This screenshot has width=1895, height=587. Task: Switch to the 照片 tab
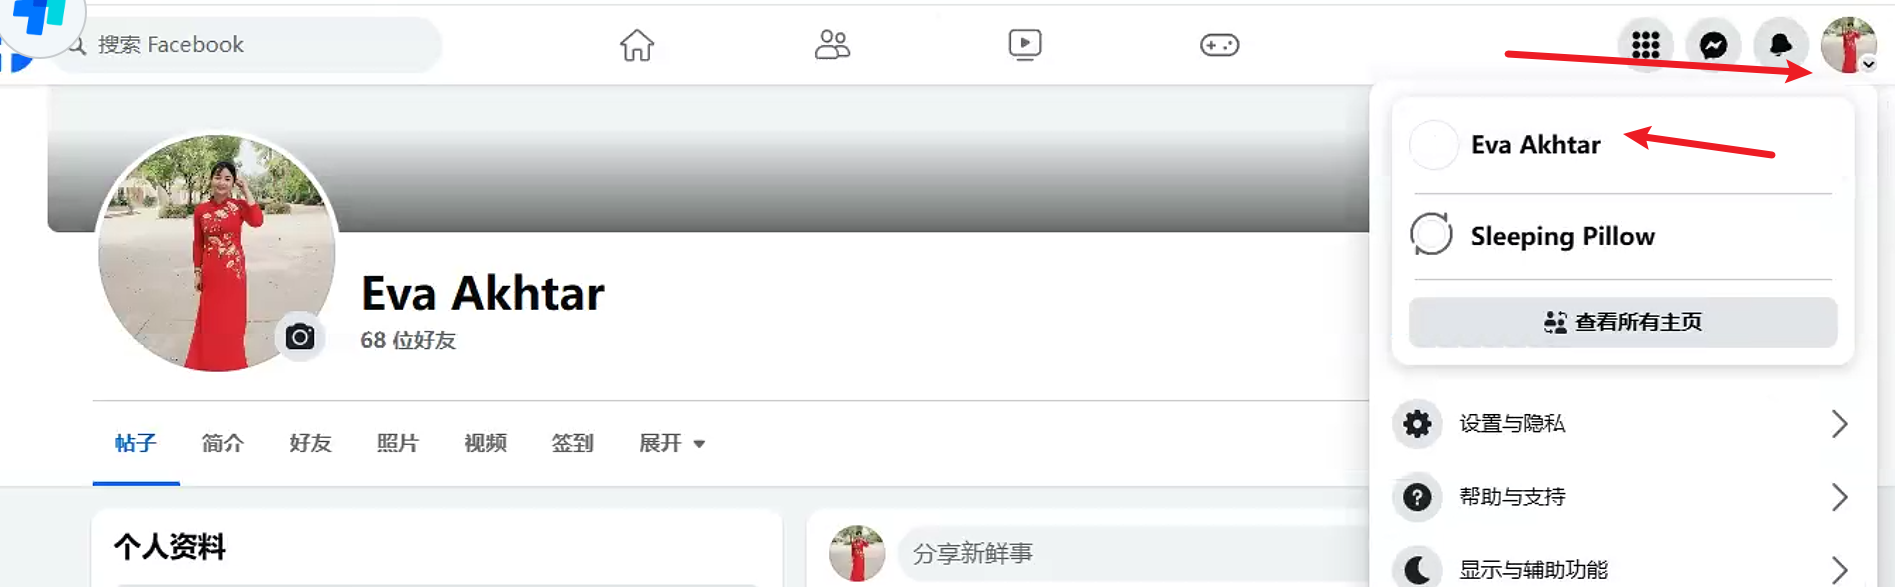click(397, 443)
